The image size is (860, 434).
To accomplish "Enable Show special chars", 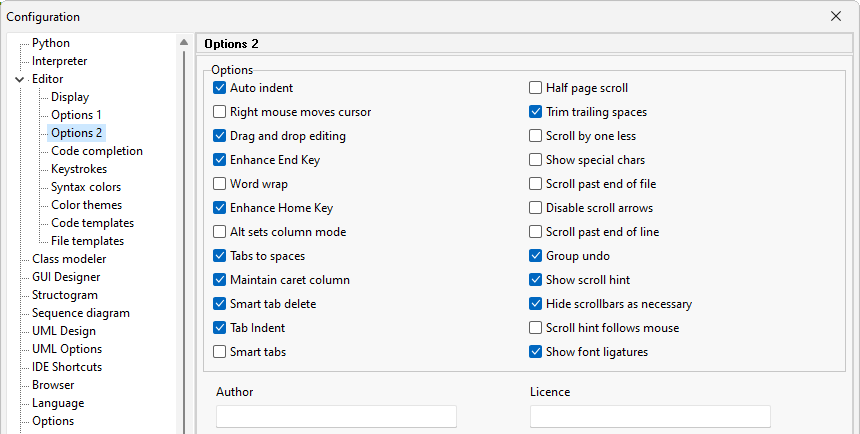I will 535,160.
